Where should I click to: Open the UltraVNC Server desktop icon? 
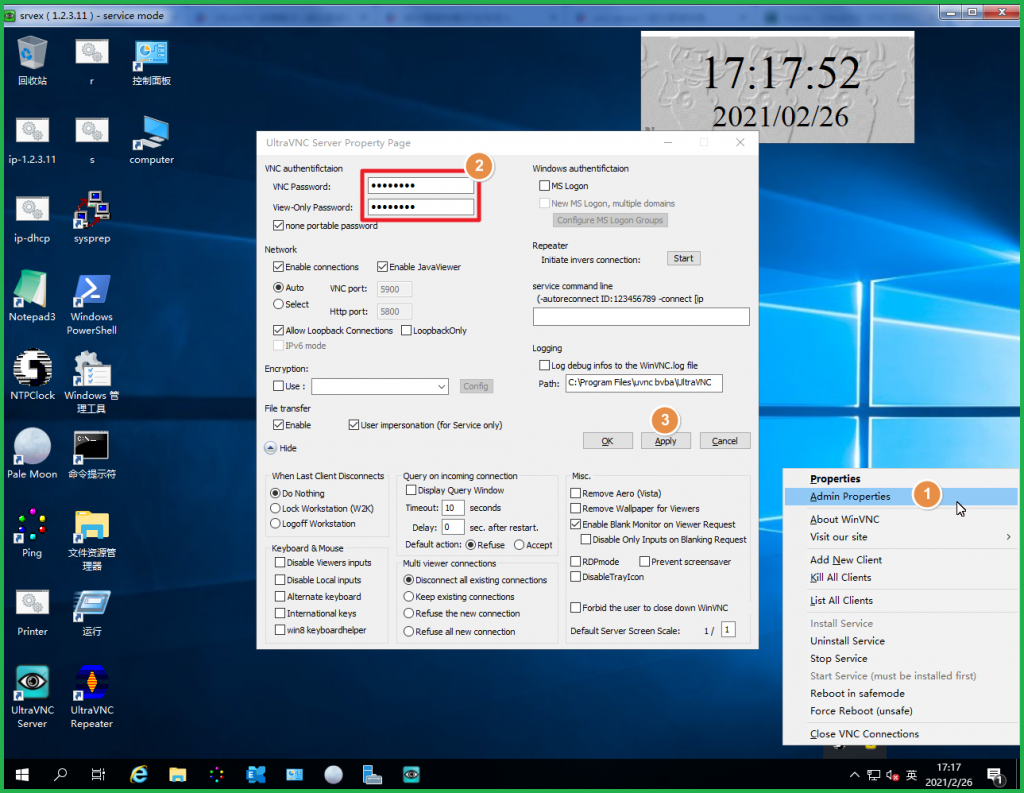coord(32,684)
